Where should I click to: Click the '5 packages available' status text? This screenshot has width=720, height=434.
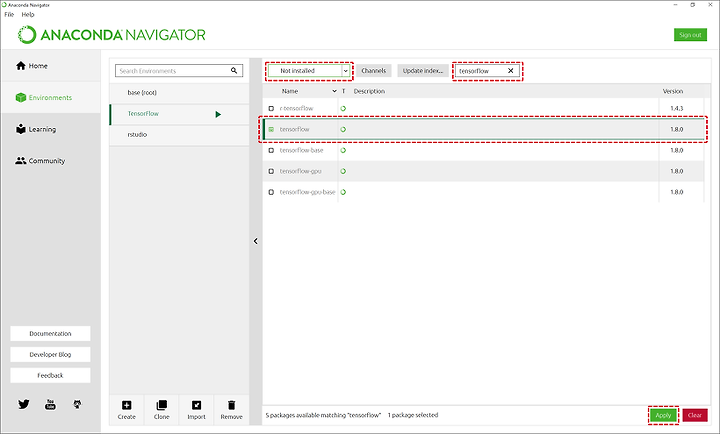[323, 415]
